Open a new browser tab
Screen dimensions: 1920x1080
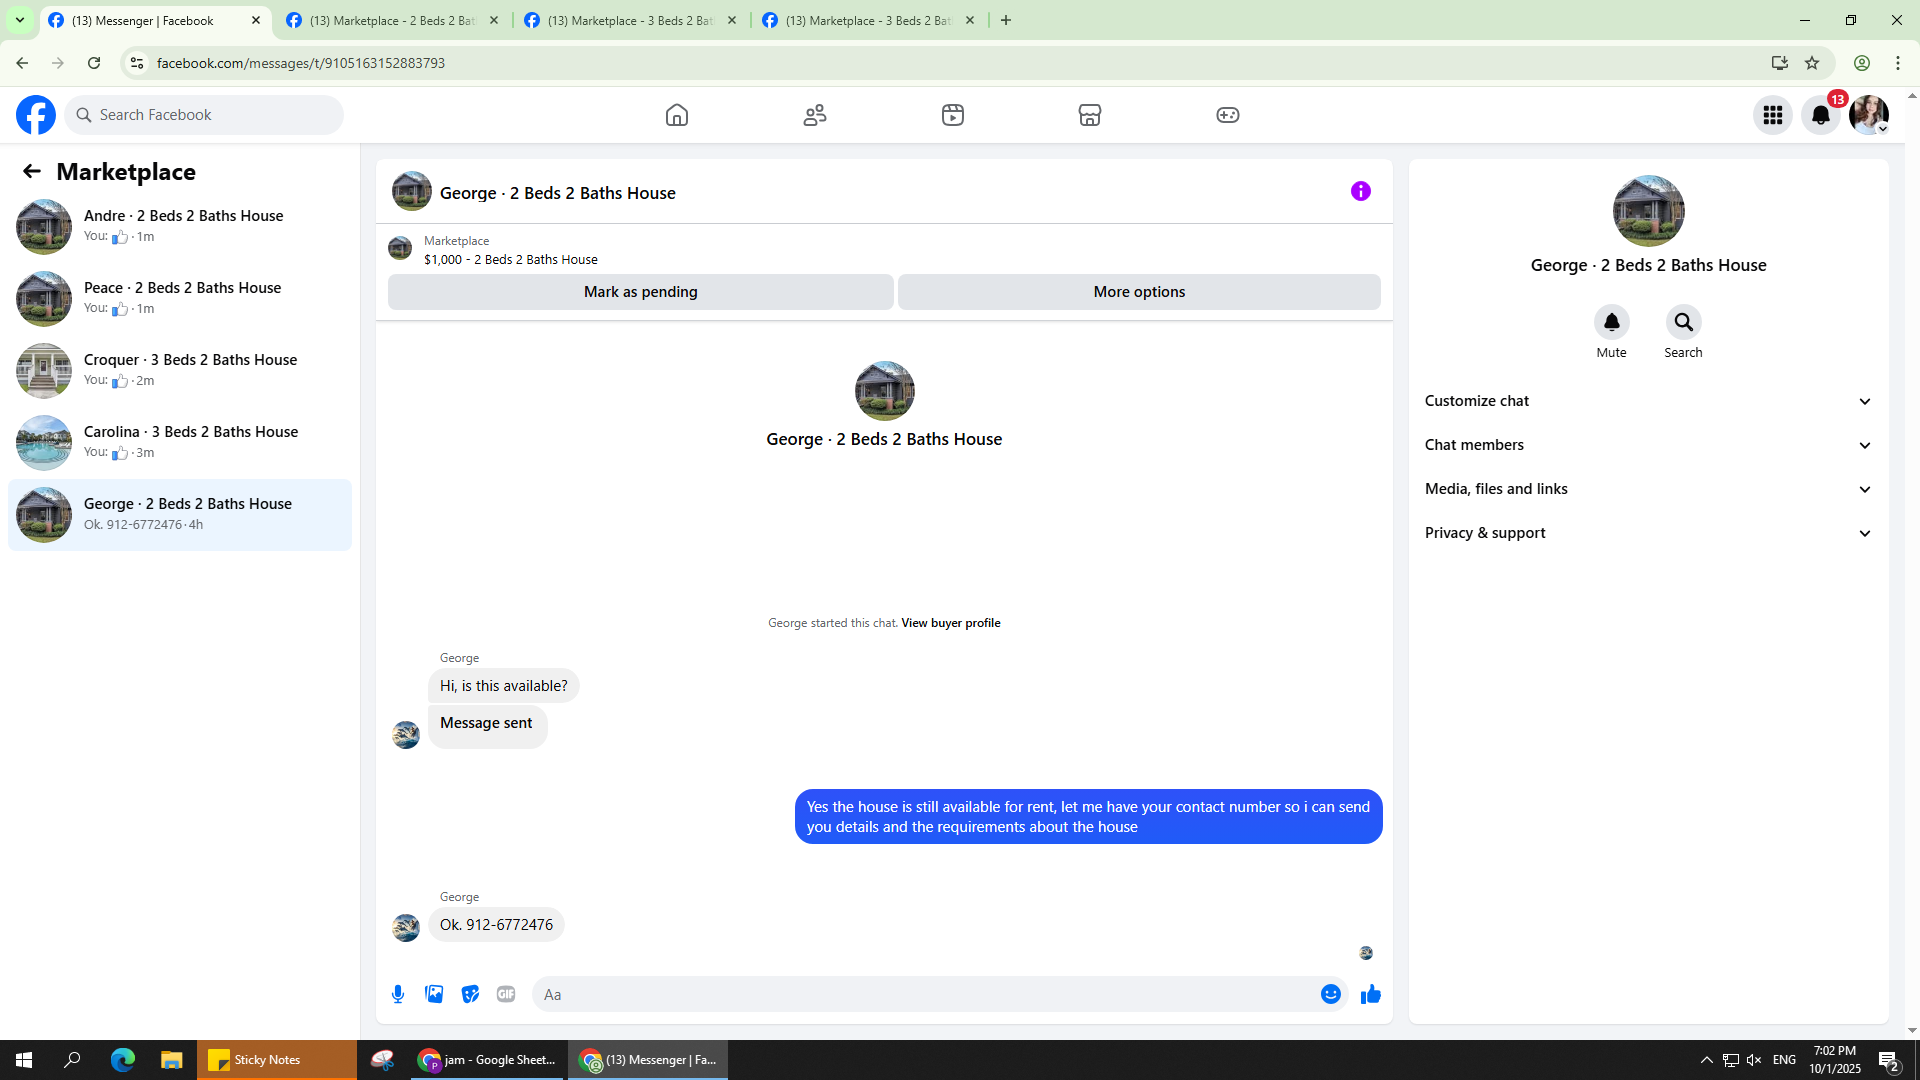[x=1006, y=20]
